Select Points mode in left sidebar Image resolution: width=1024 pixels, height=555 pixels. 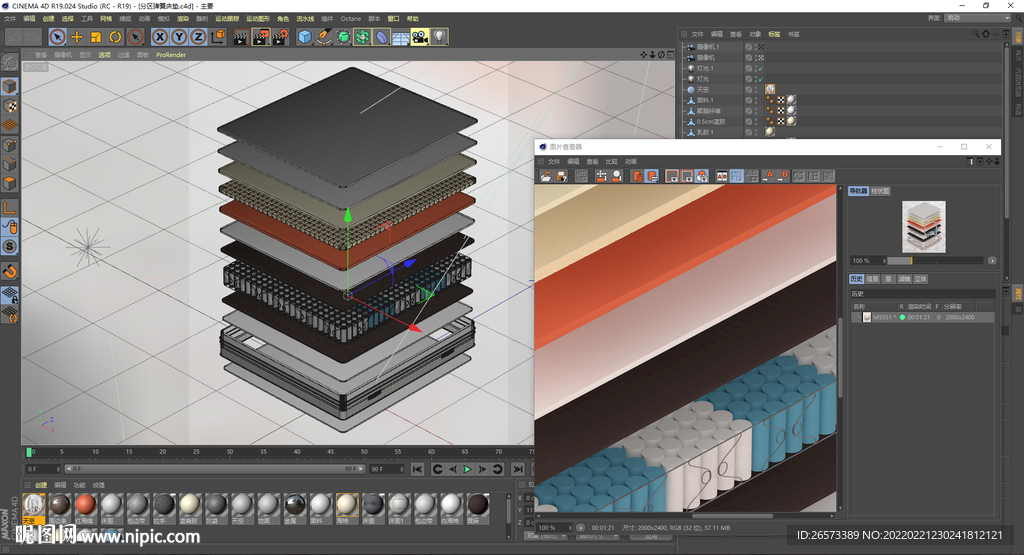10,145
